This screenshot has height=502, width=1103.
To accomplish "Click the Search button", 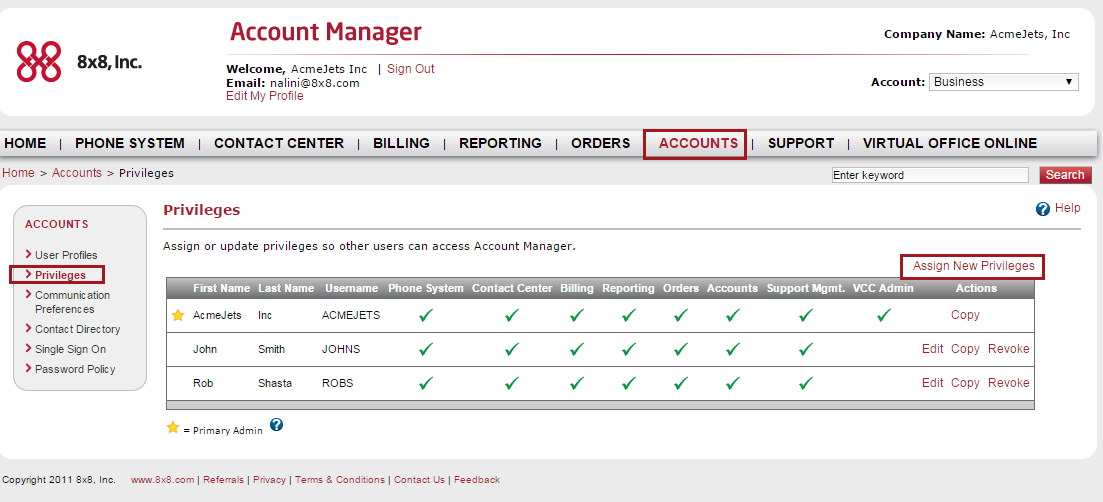I will point(1065,175).
